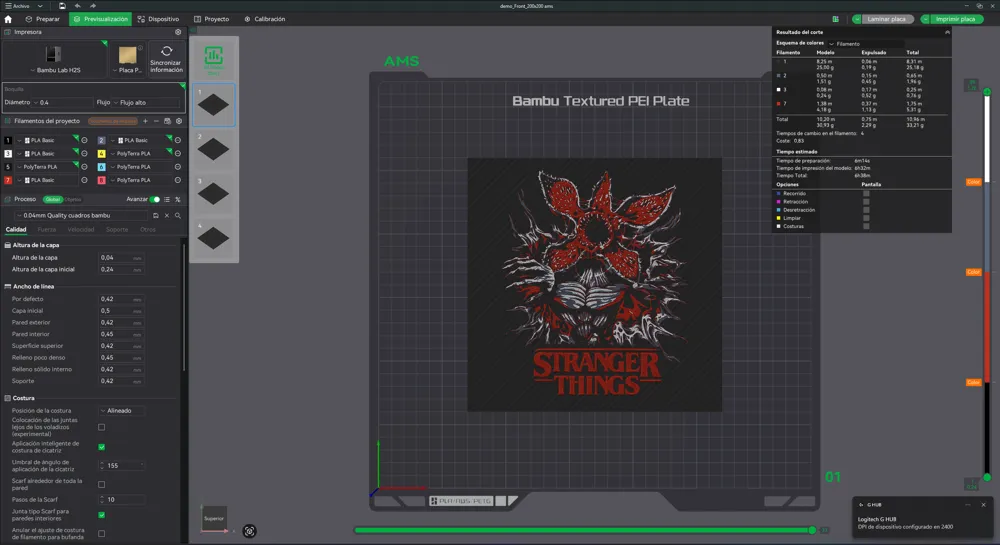The image size is (1000, 545).
Task: Undo last action with the back arrow
Action: [77, 6]
